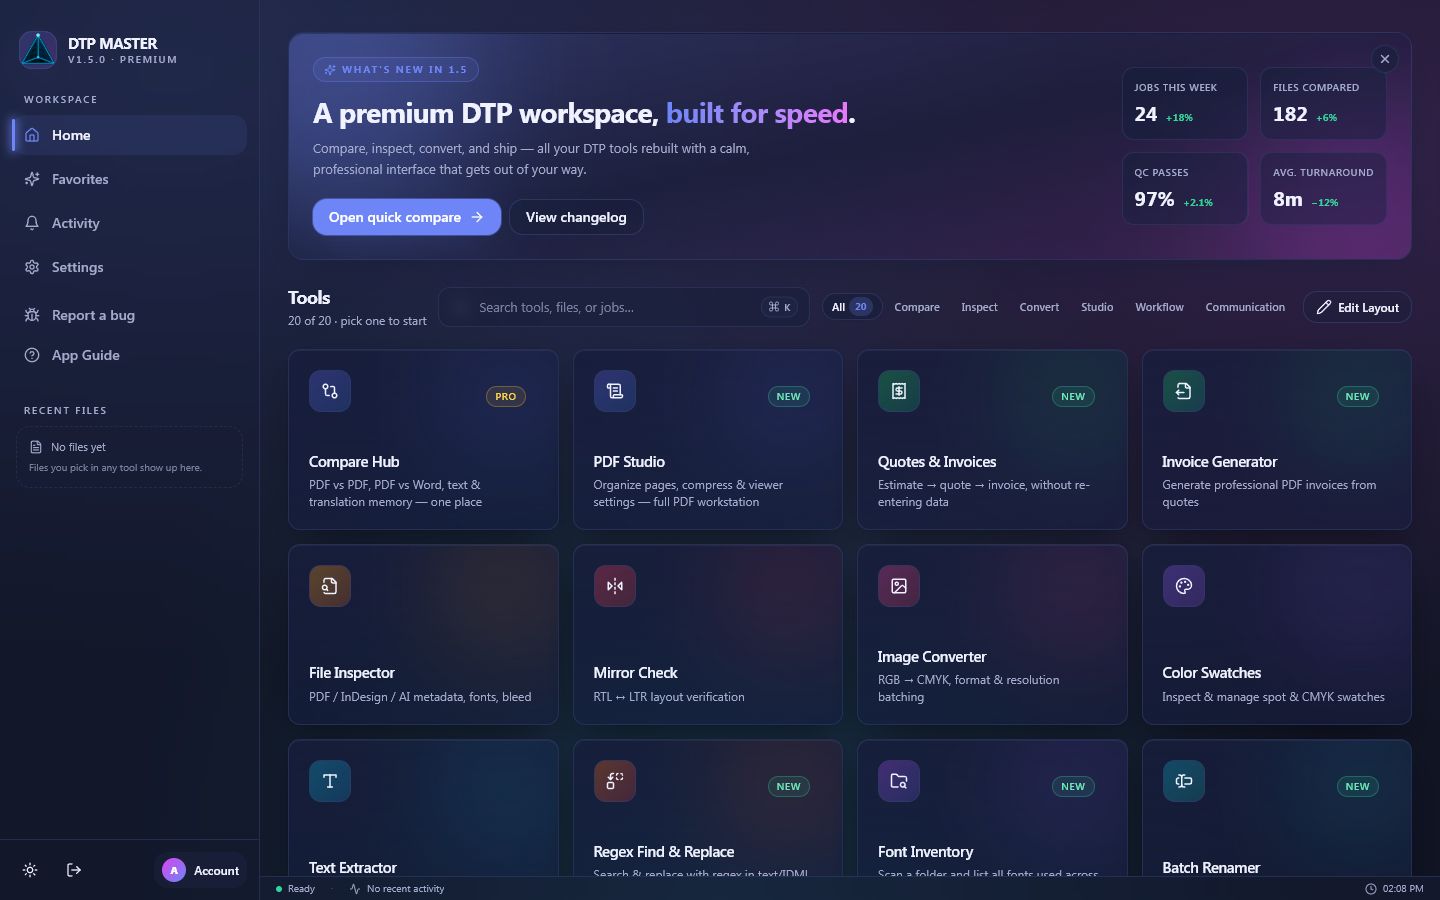
Task: Click the Color Swatches title text
Action: pos(1211,672)
